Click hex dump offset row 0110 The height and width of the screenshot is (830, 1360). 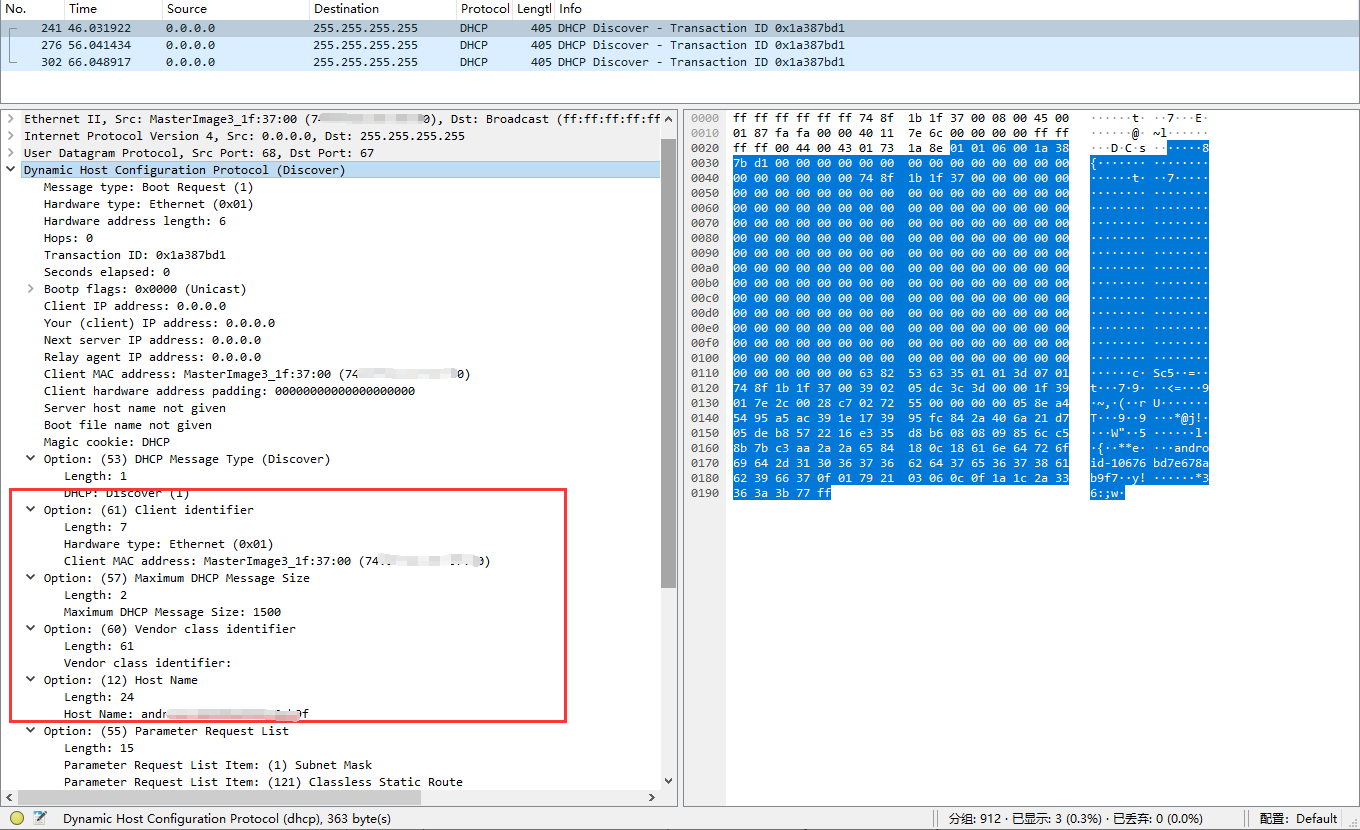[x=704, y=374]
